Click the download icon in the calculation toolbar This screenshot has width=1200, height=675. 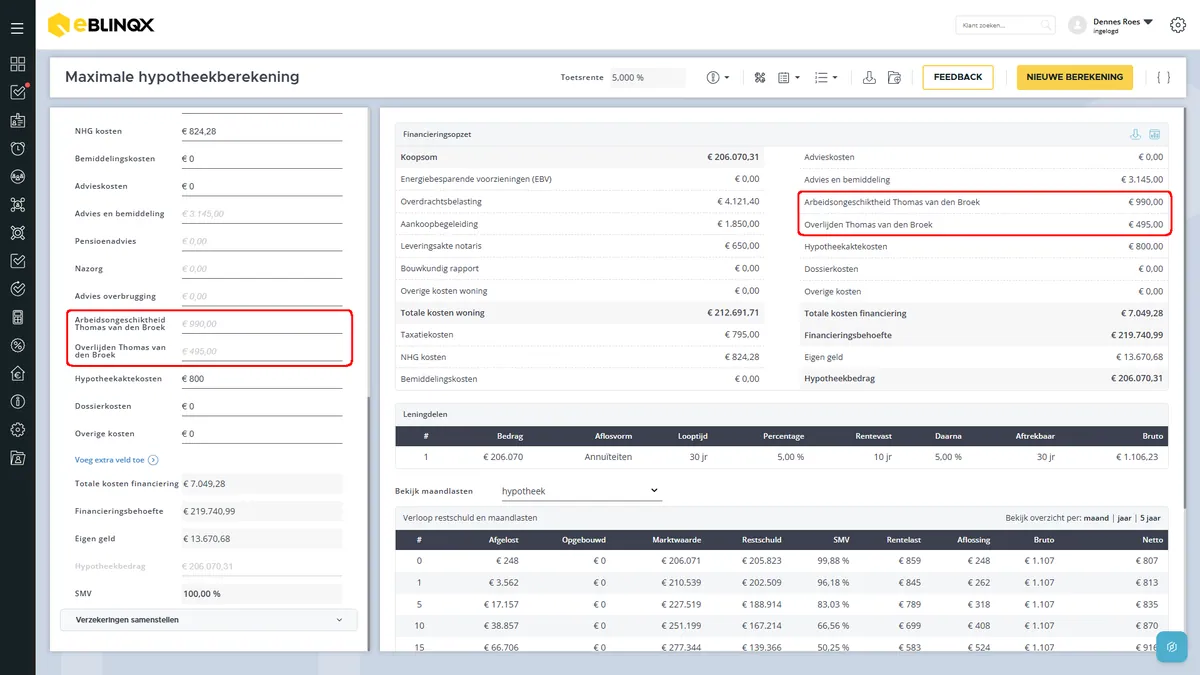(x=869, y=77)
